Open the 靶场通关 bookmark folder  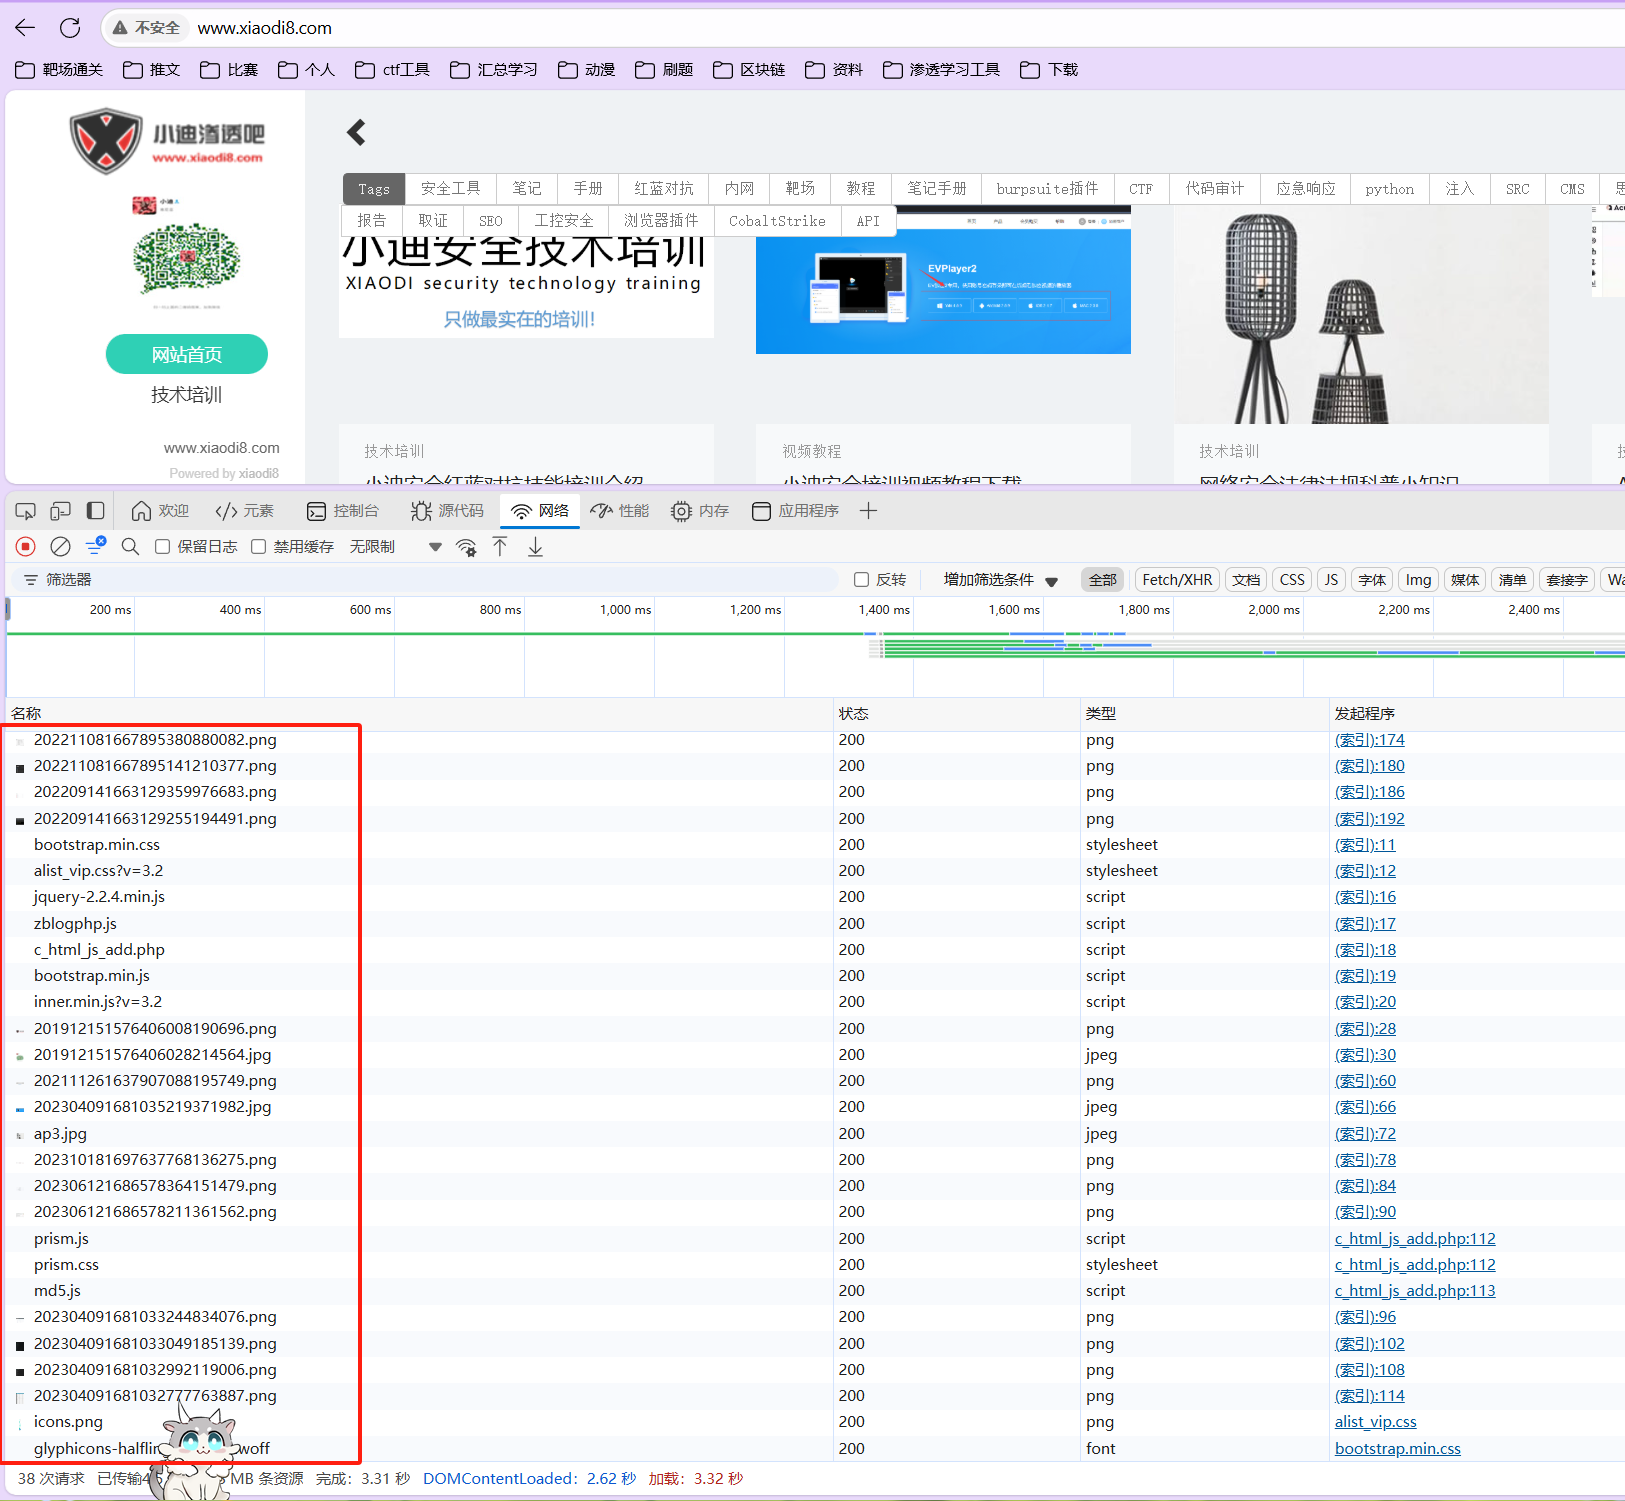60,70
